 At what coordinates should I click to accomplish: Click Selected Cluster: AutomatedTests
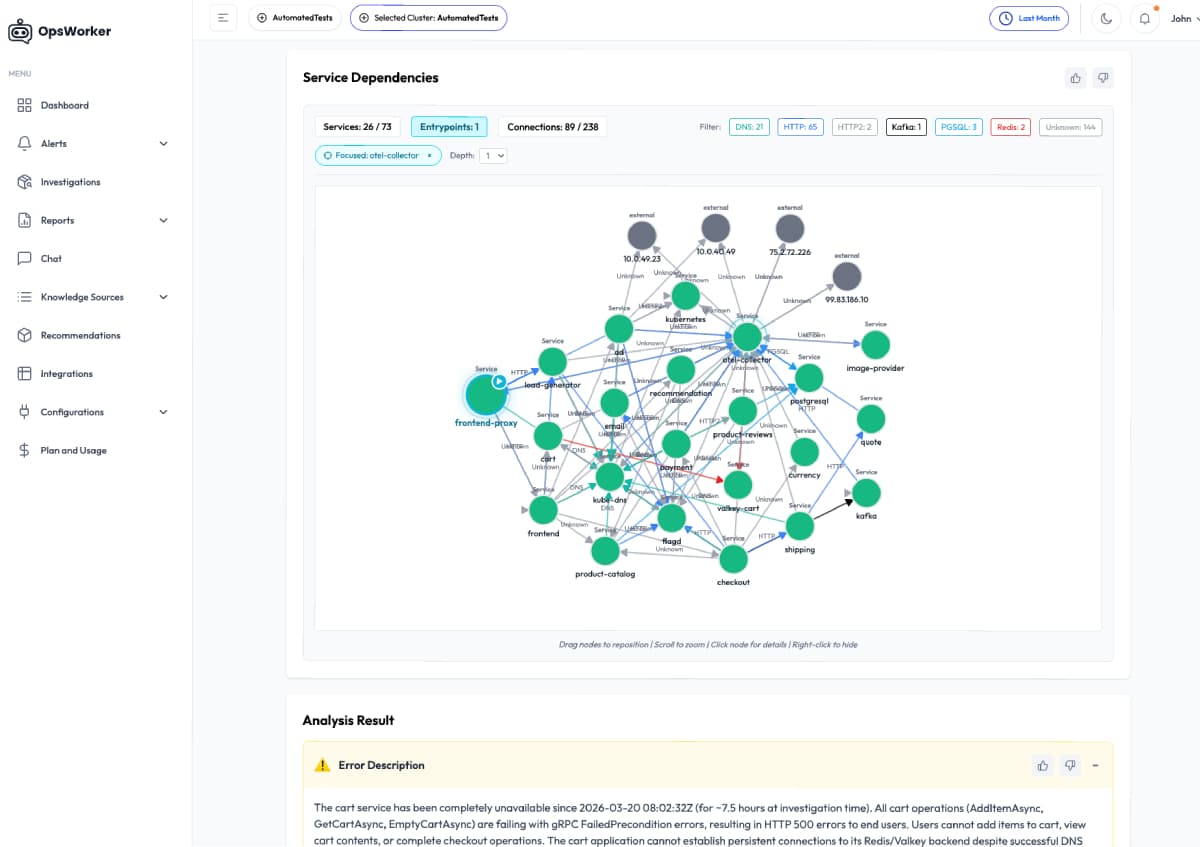(428, 17)
